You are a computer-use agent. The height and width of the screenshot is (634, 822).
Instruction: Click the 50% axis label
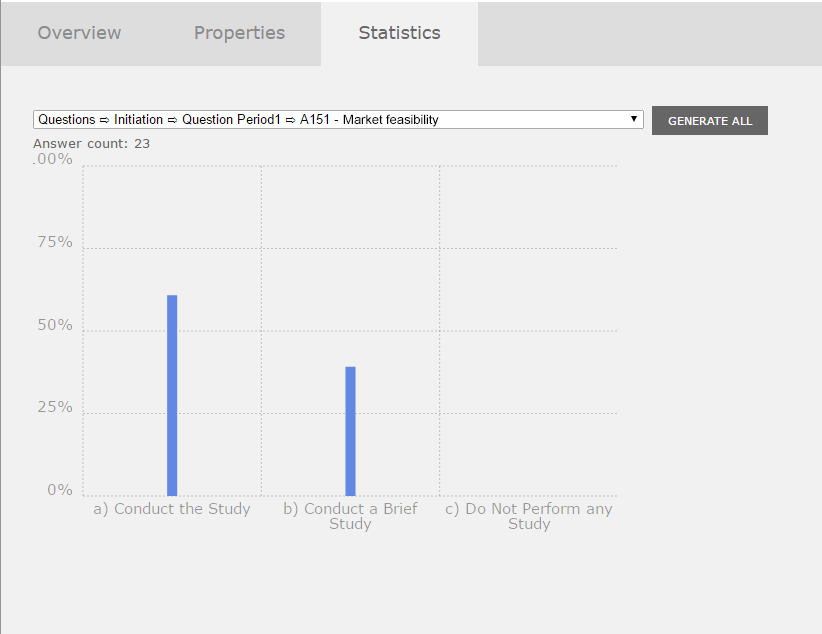(x=55, y=325)
